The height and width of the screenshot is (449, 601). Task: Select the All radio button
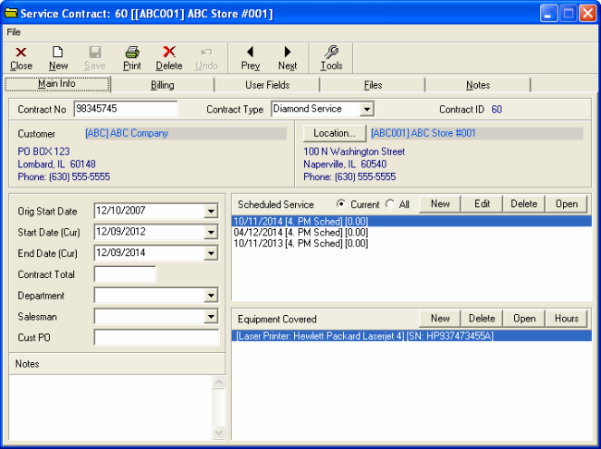pos(390,204)
